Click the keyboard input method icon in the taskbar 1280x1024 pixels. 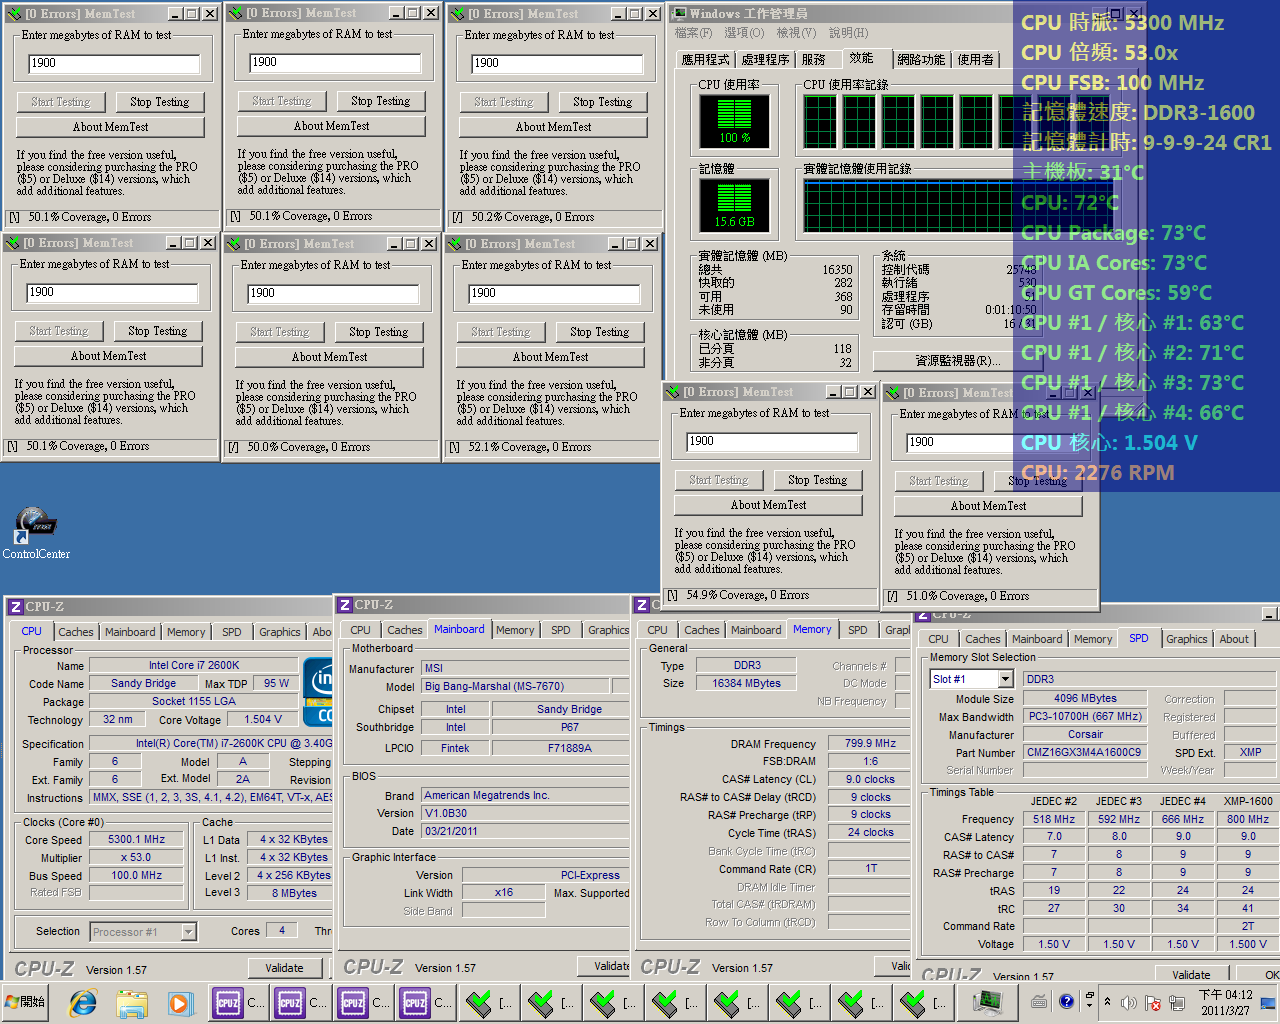[1039, 1001]
